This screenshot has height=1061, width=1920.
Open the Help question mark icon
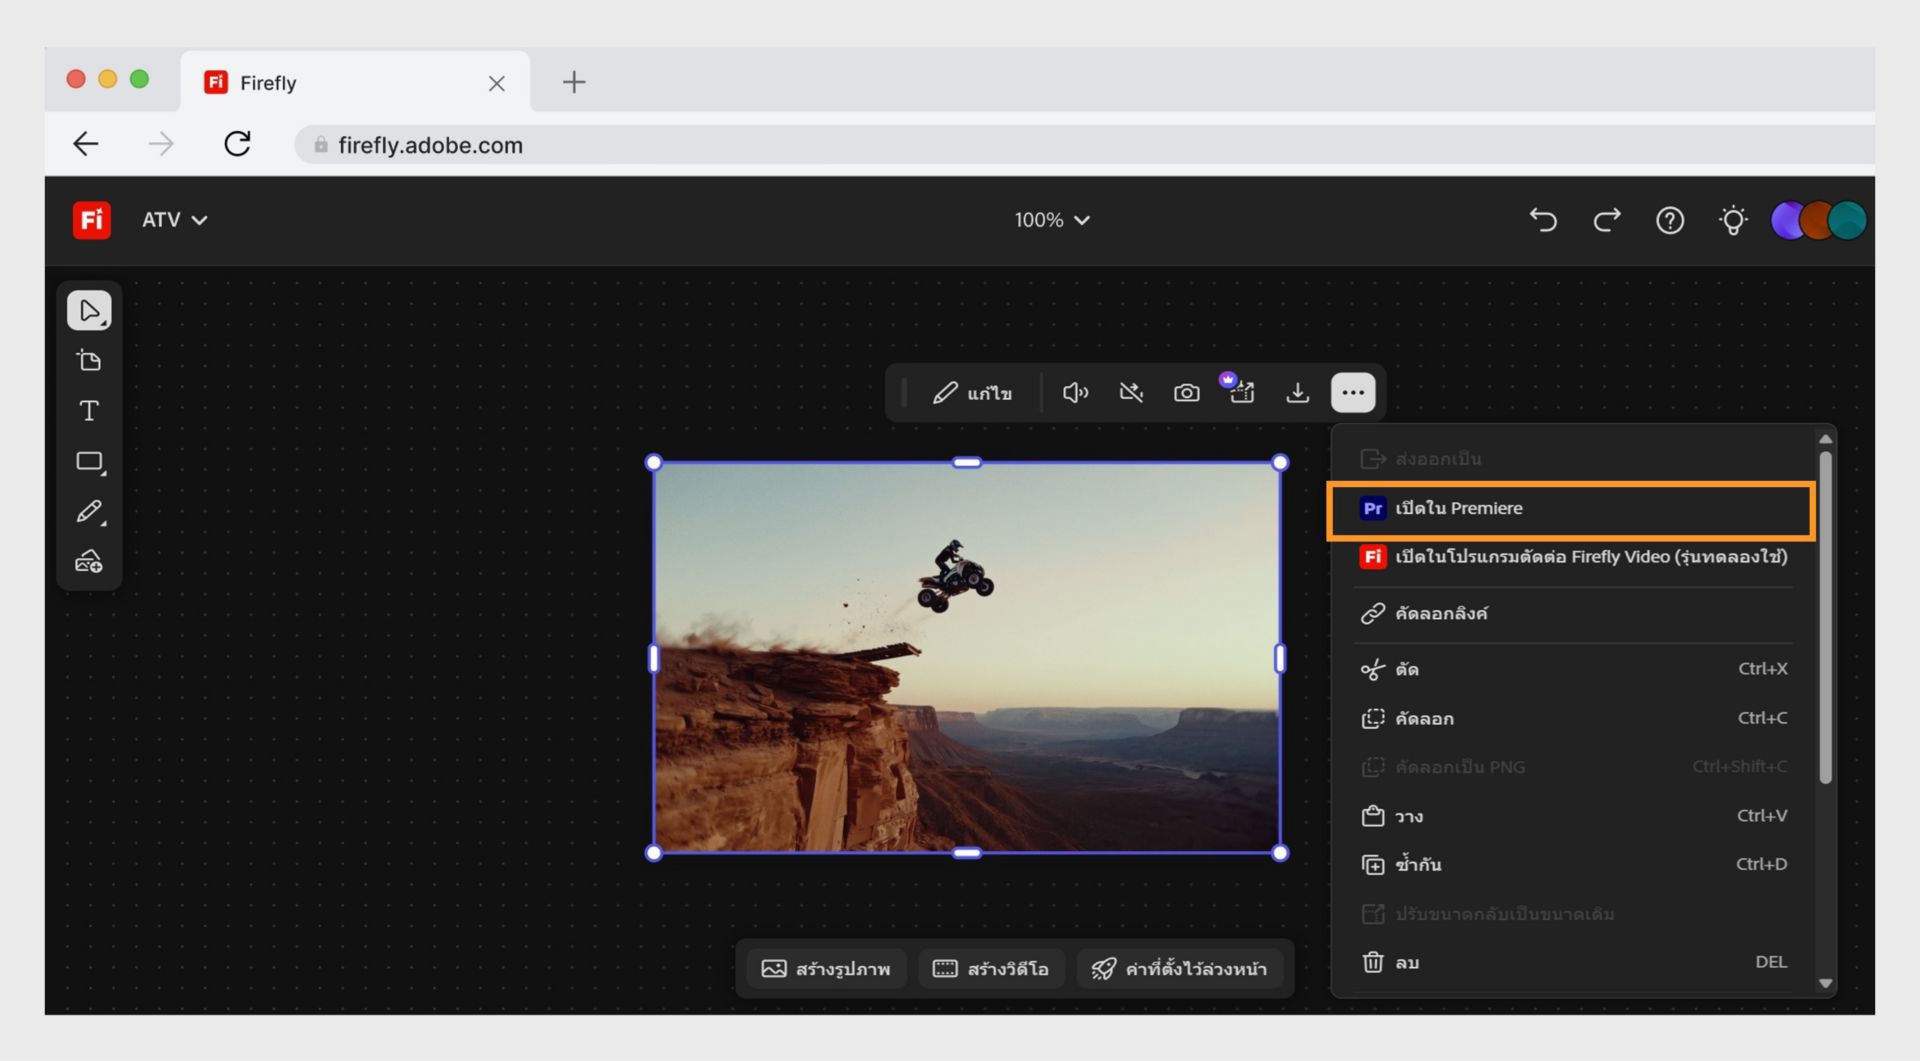[1669, 220]
